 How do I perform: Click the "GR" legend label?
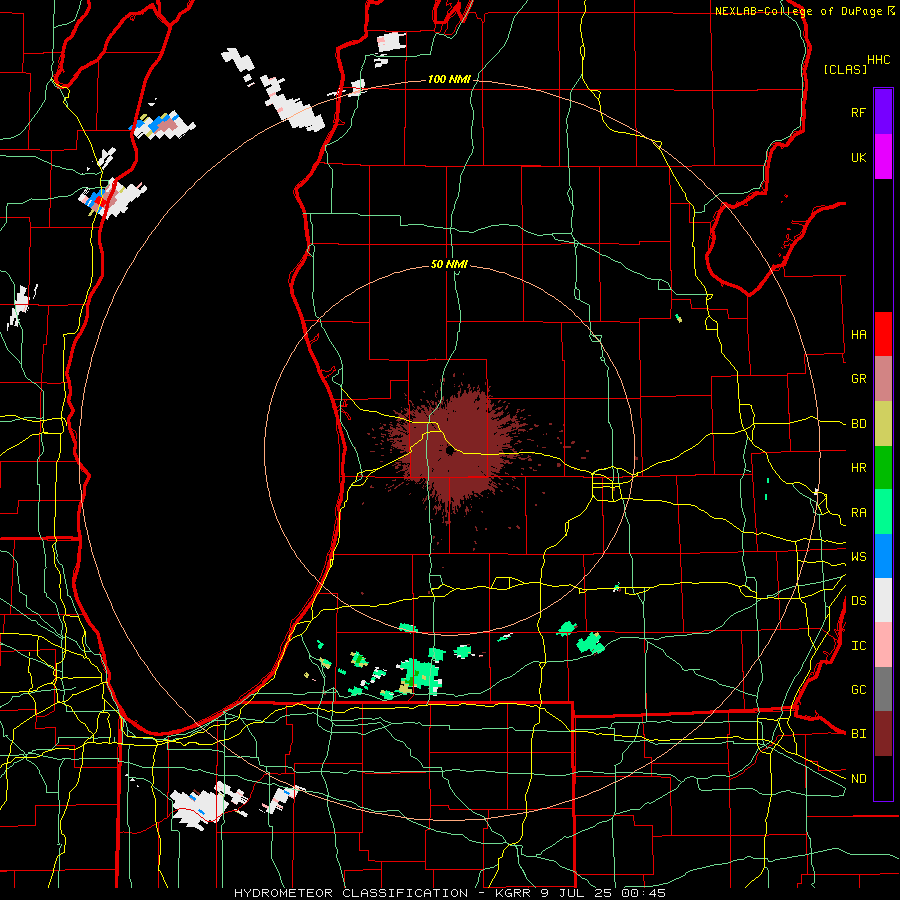858,379
